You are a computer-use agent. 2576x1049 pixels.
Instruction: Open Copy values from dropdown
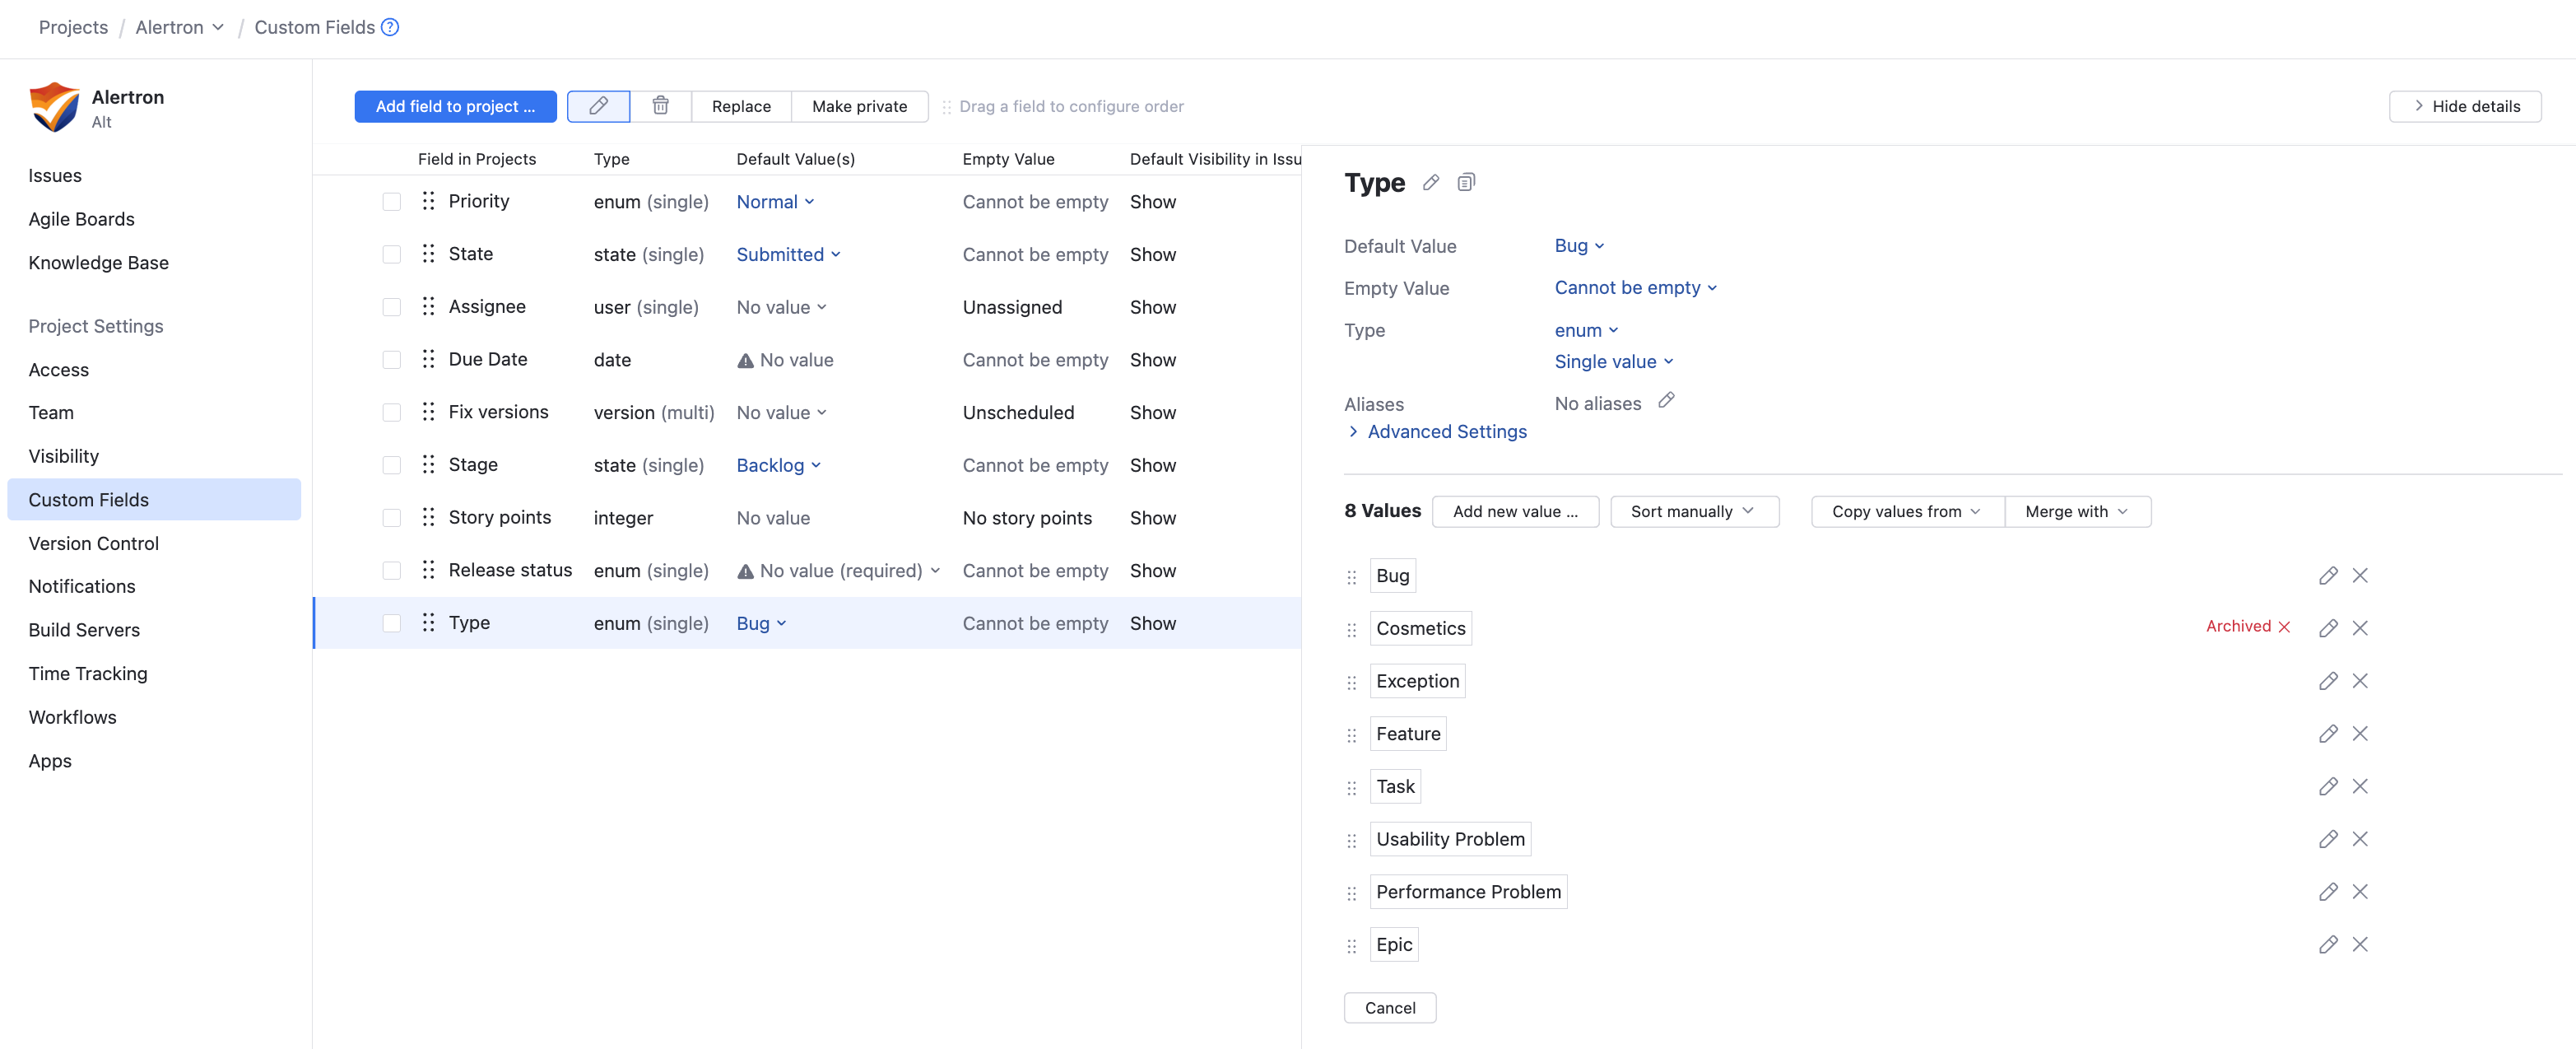[x=1905, y=511]
